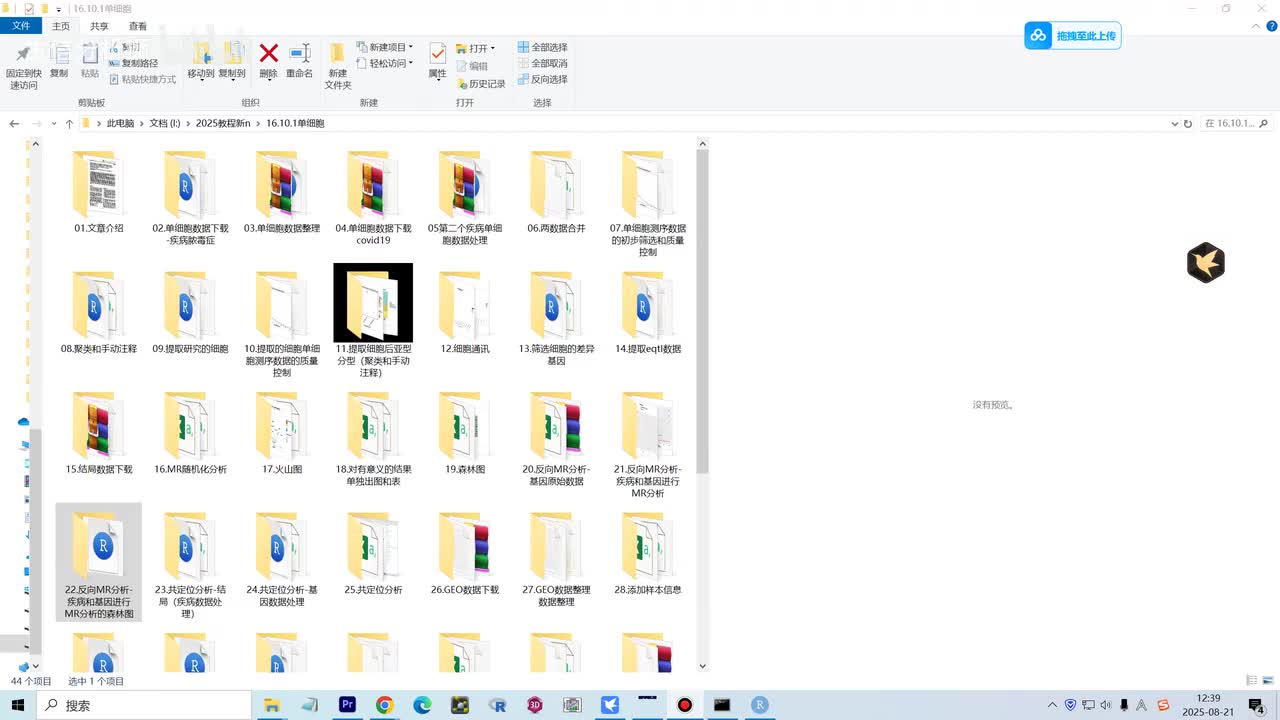Click the Back navigation arrow
Viewport: 1280px width, 720px height.
(x=14, y=124)
